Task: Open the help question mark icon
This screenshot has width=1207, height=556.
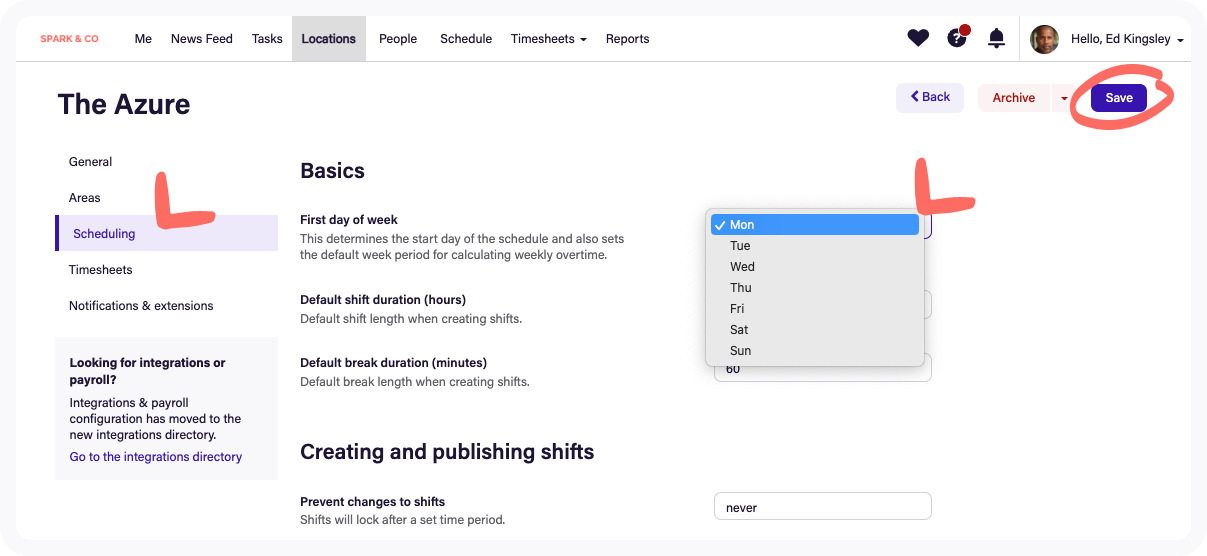Action: coord(957,39)
